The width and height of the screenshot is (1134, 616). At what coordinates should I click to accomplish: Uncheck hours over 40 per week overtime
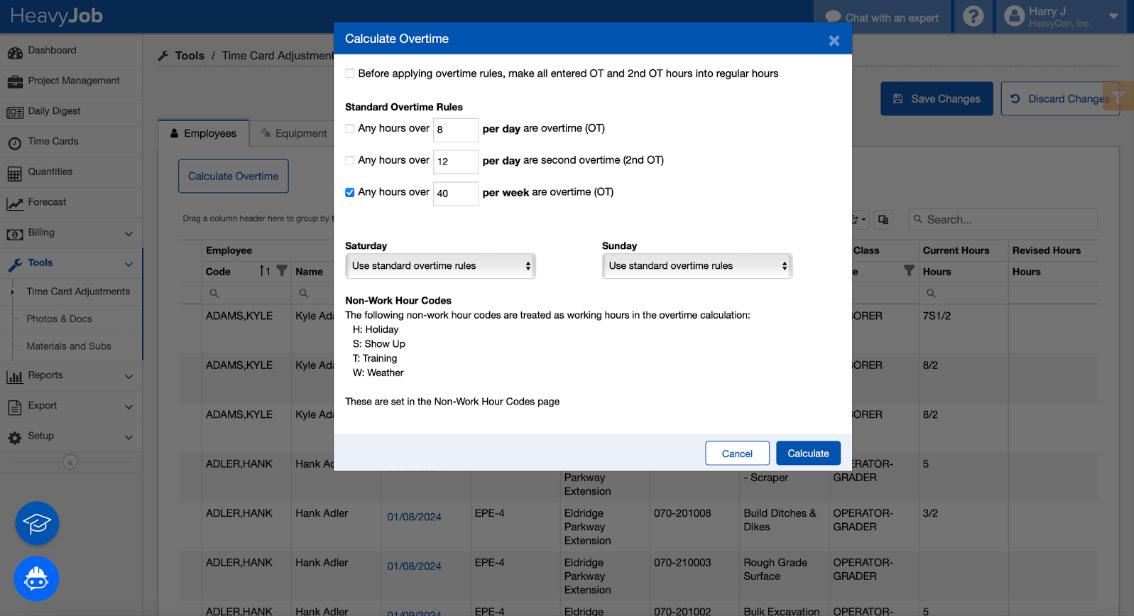click(350, 192)
